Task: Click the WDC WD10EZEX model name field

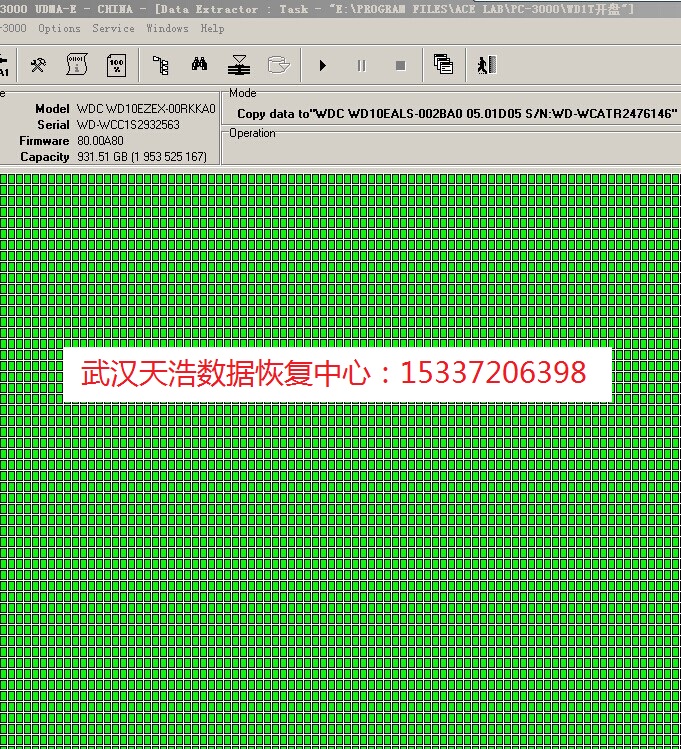Action: click(145, 108)
